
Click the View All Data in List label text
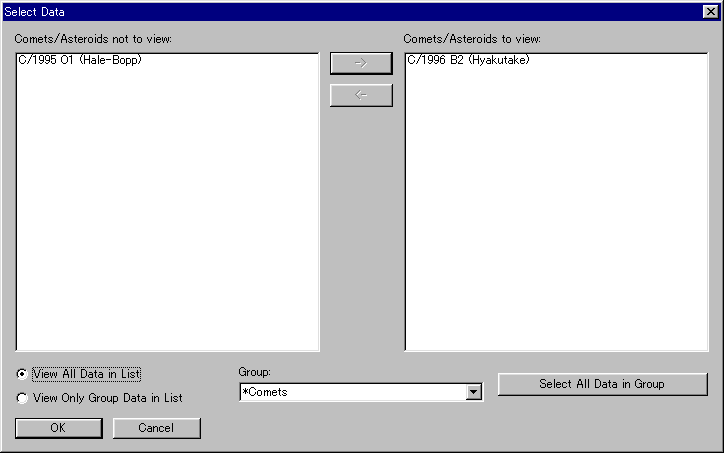[87, 374]
